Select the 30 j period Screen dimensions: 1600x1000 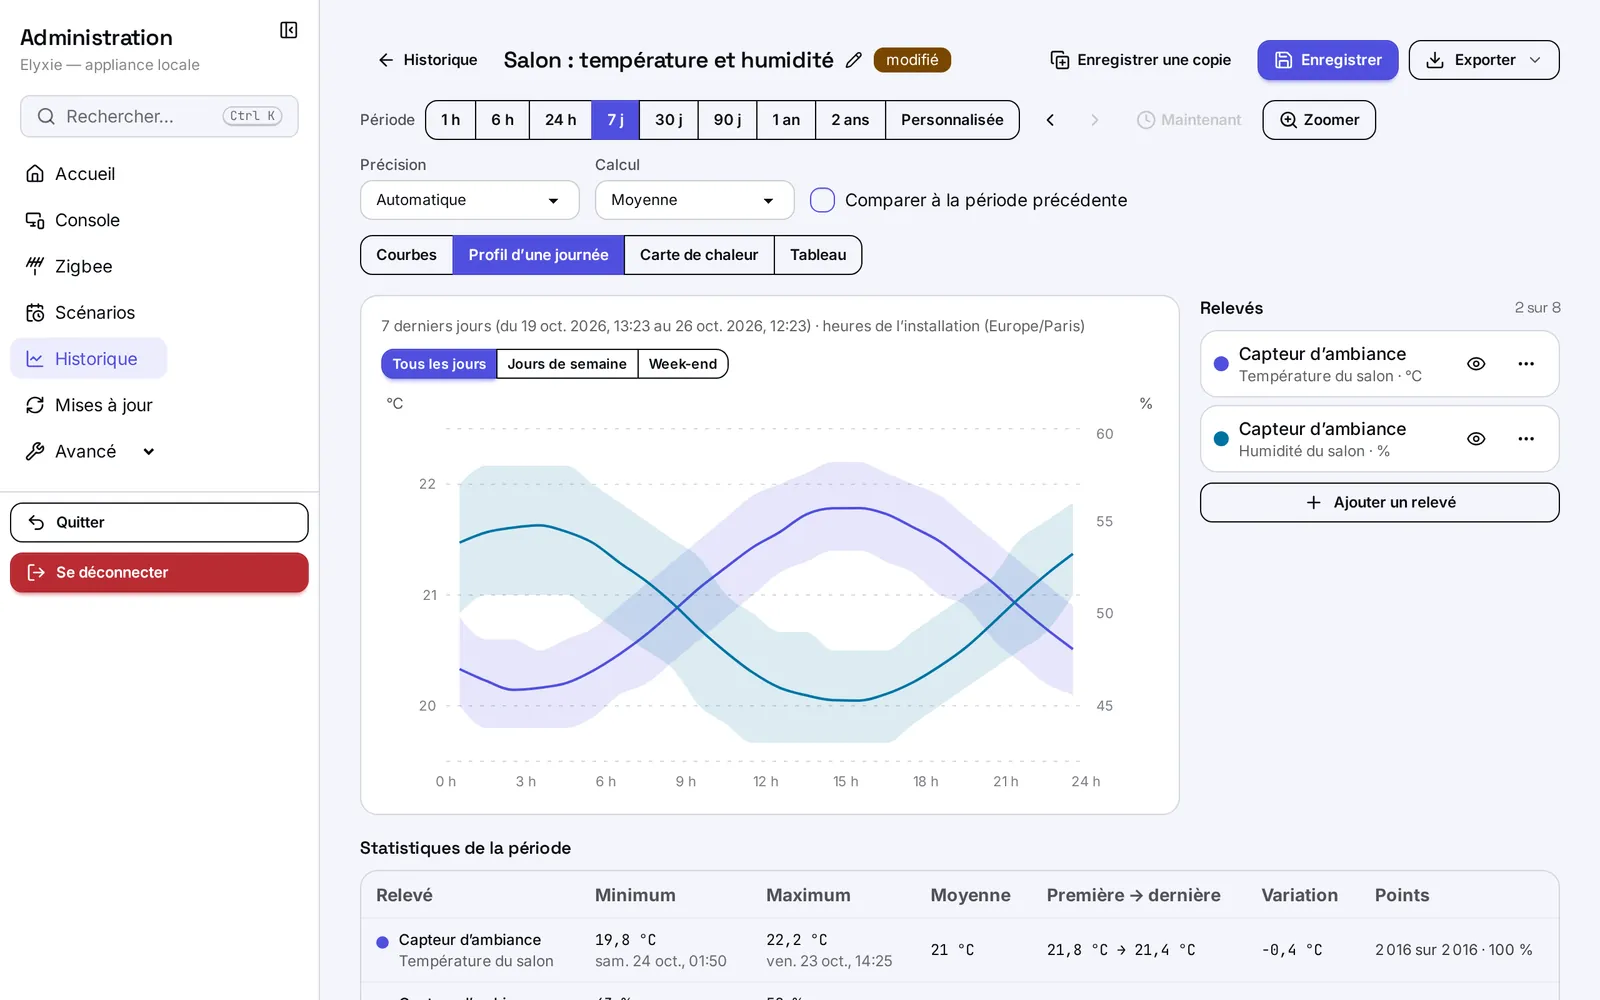pos(669,120)
